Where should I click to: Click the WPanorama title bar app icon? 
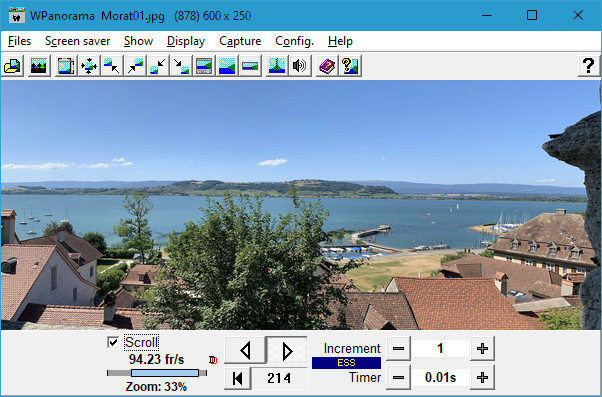pos(17,15)
